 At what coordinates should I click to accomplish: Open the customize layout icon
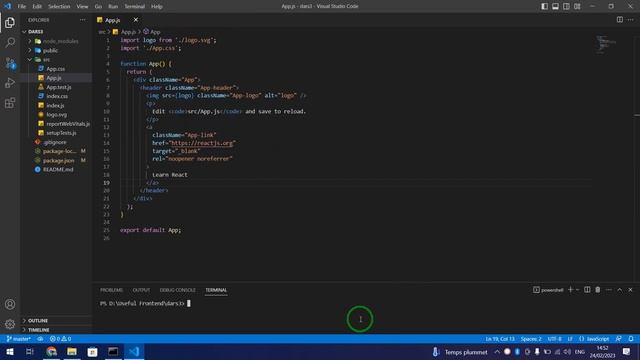pos(577,6)
